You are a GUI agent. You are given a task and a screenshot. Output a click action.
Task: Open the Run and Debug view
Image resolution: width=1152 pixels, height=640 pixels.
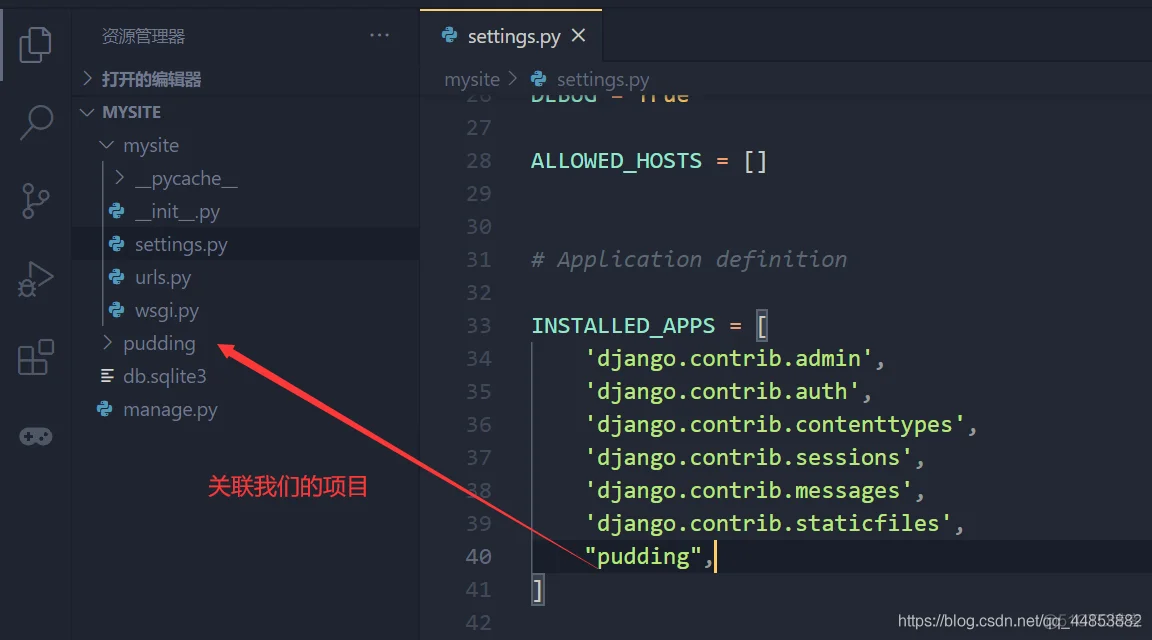(35, 279)
